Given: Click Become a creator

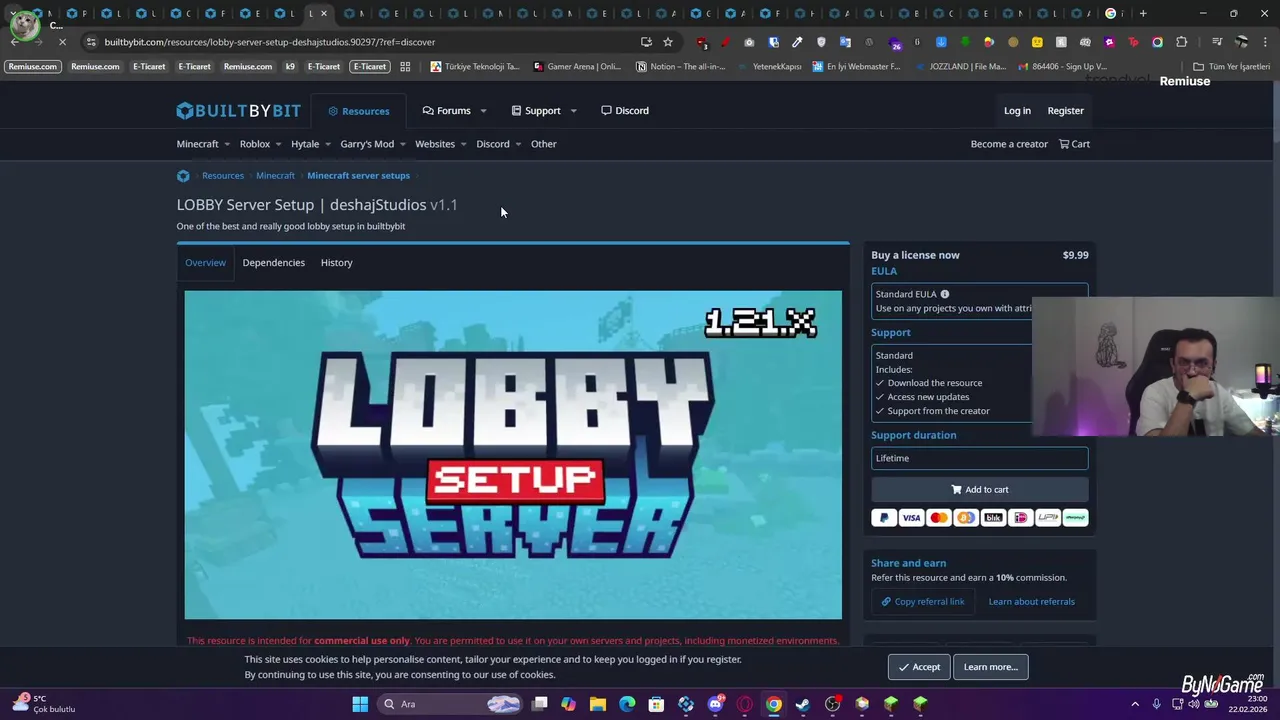Looking at the screenshot, I should tap(1009, 144).
